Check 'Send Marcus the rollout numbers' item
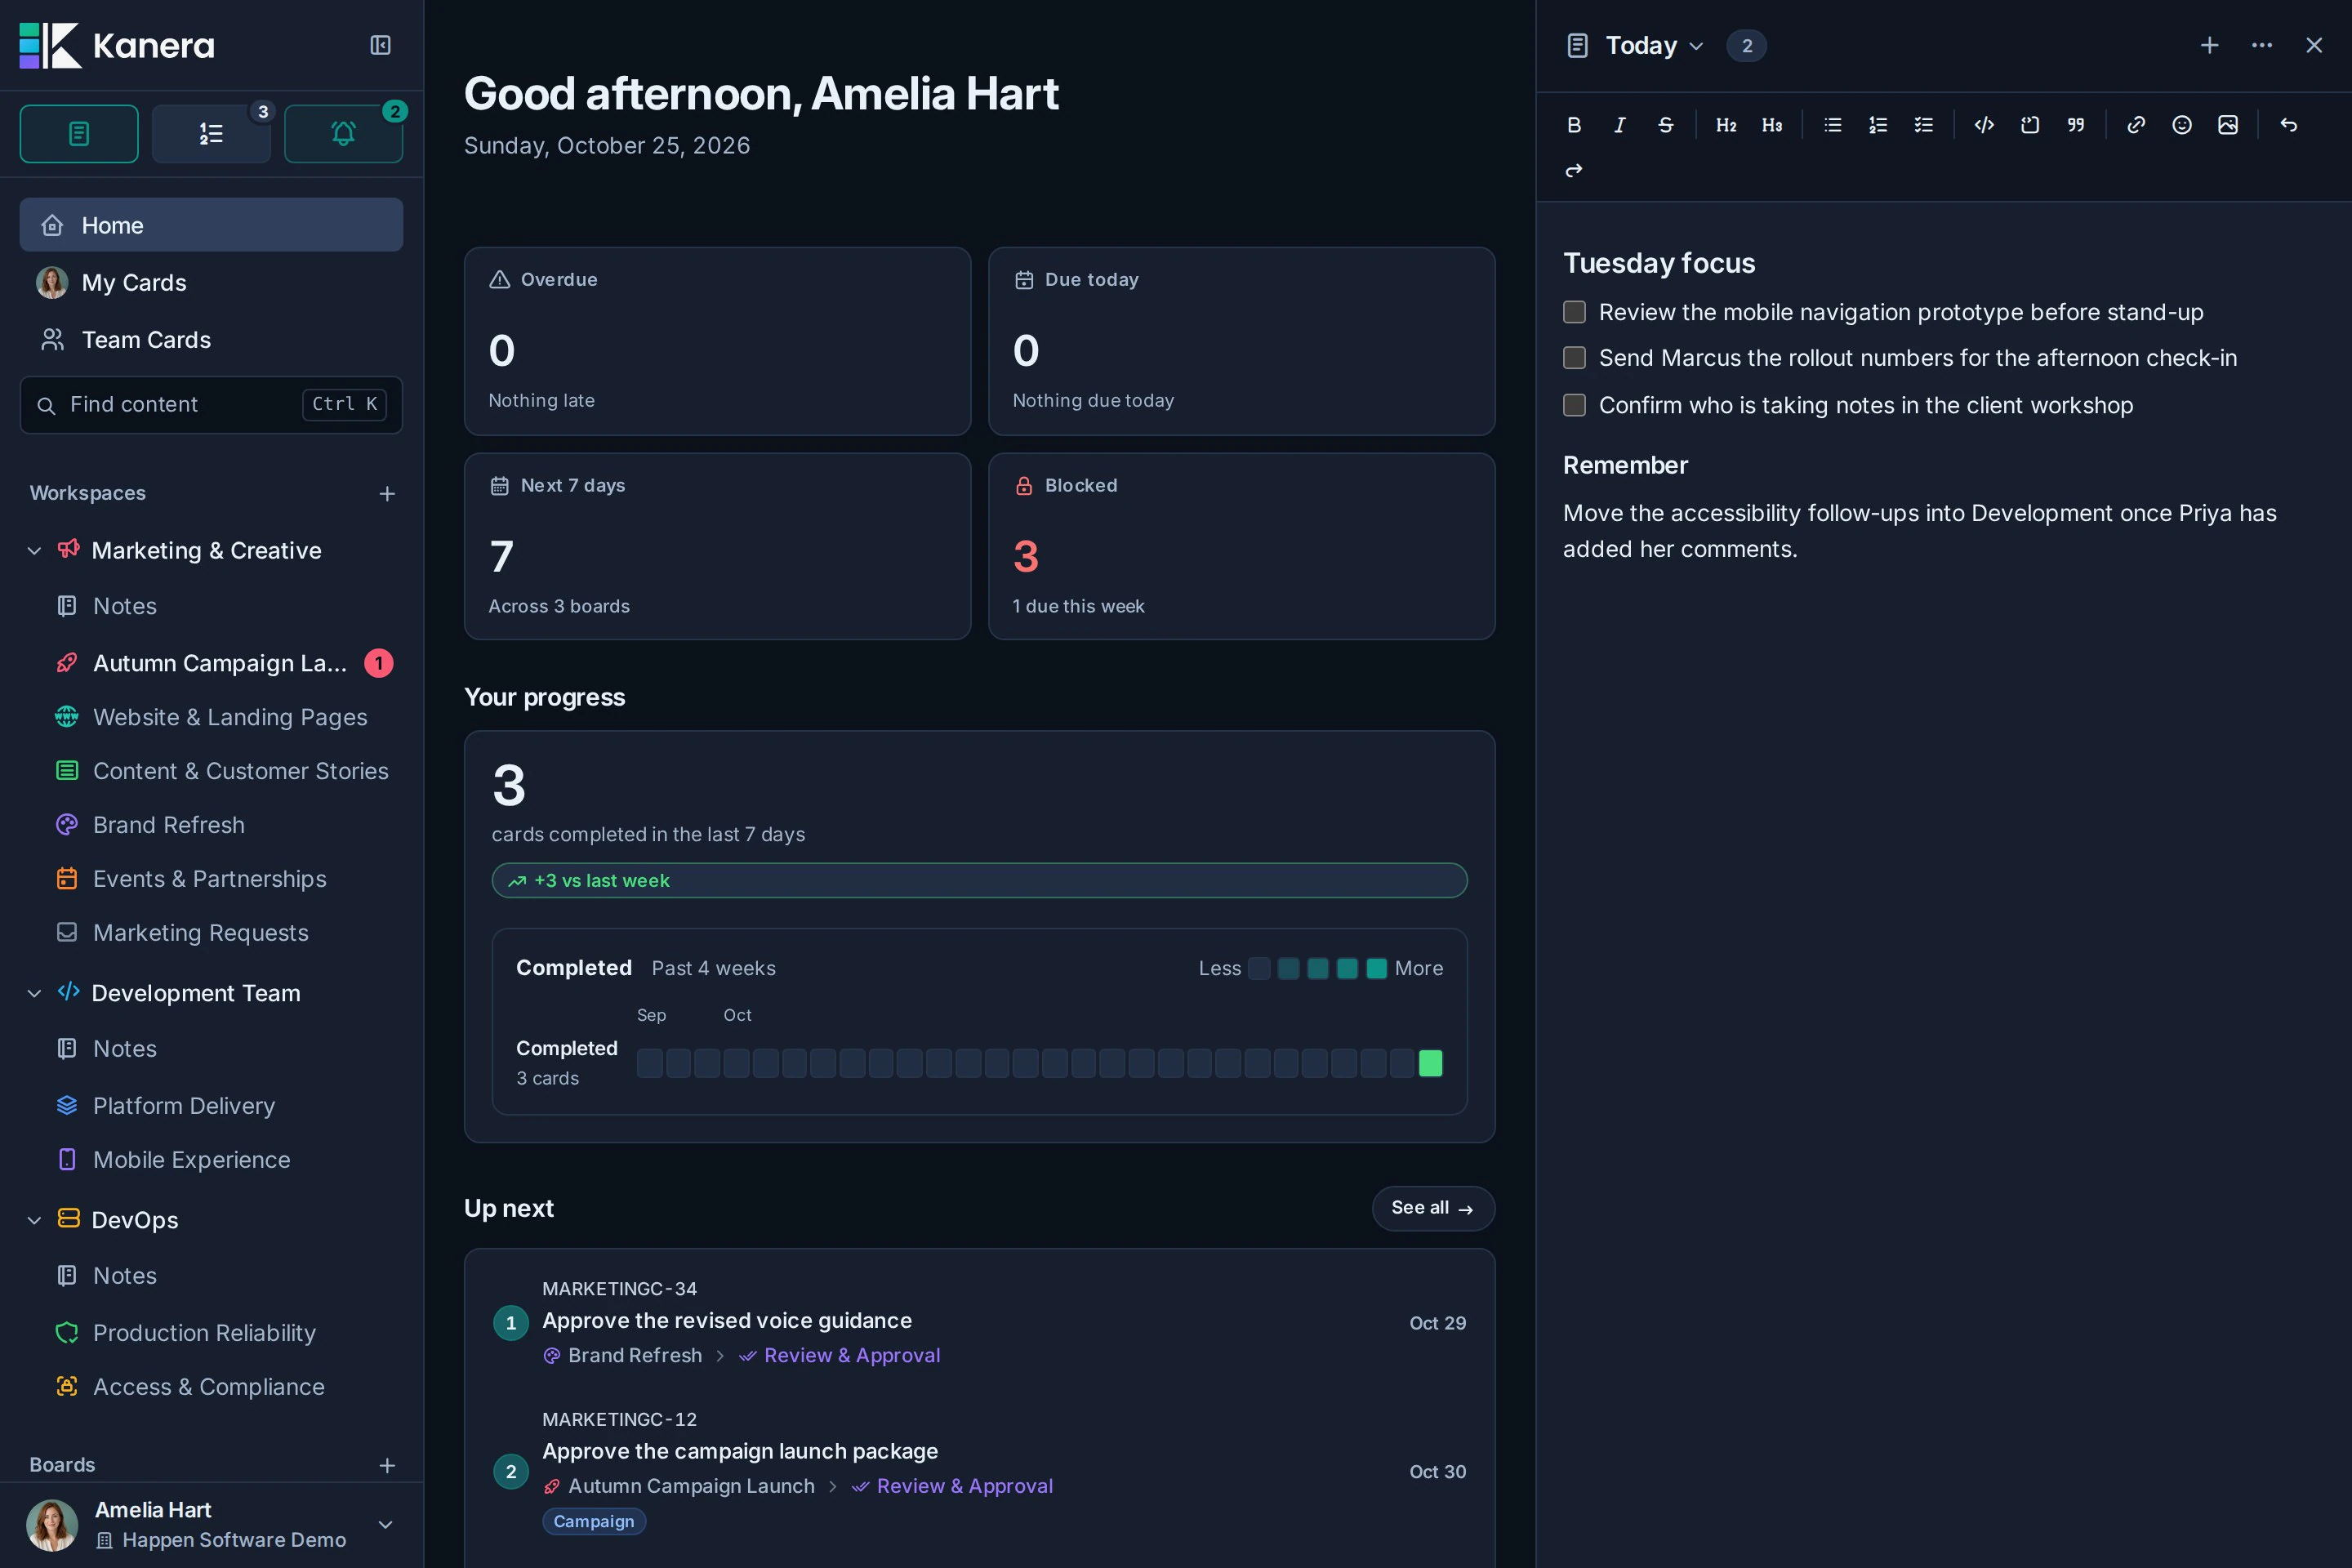The width and height of the screenshot is (2352, 1568). pyautogui.click(x=1575, y=358)
